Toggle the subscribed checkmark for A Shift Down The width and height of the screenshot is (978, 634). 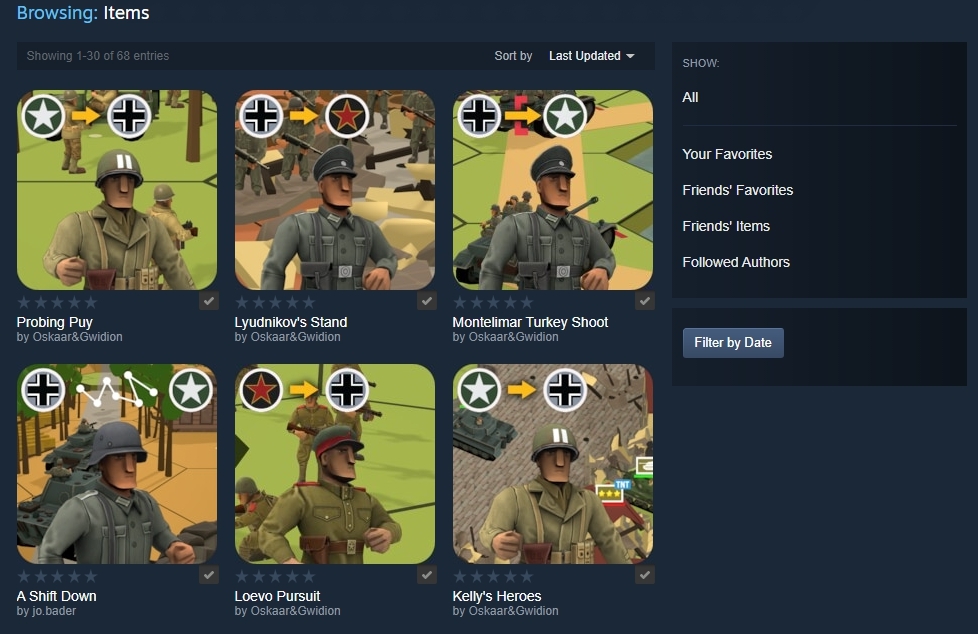click(209, 575)
